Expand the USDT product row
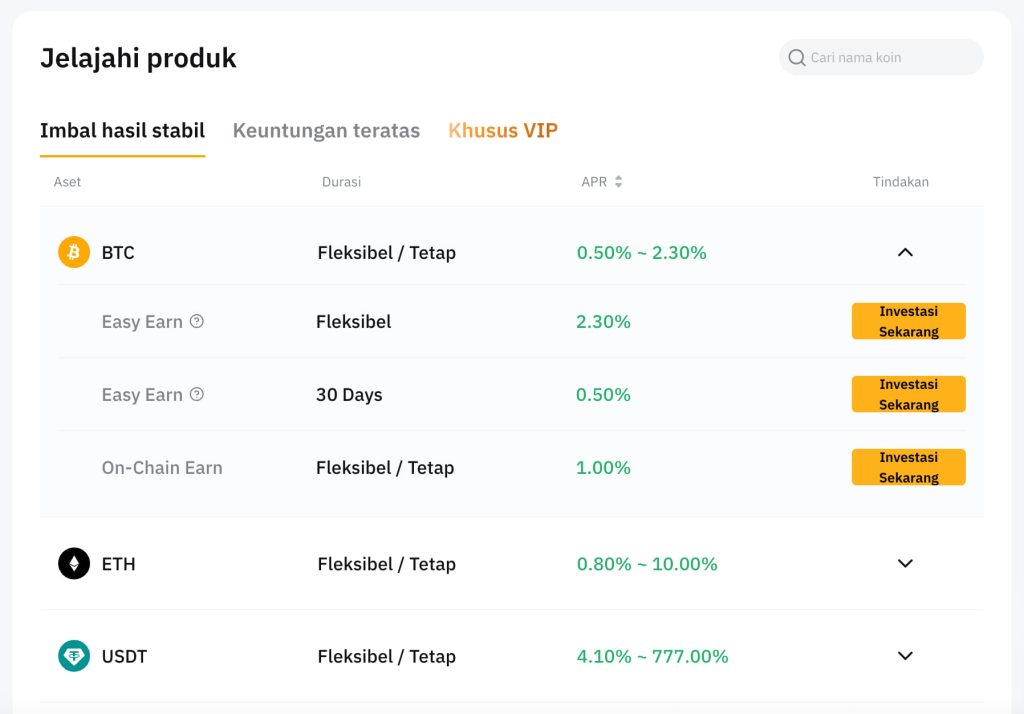The image size is (1024, 714). point(905,656)
